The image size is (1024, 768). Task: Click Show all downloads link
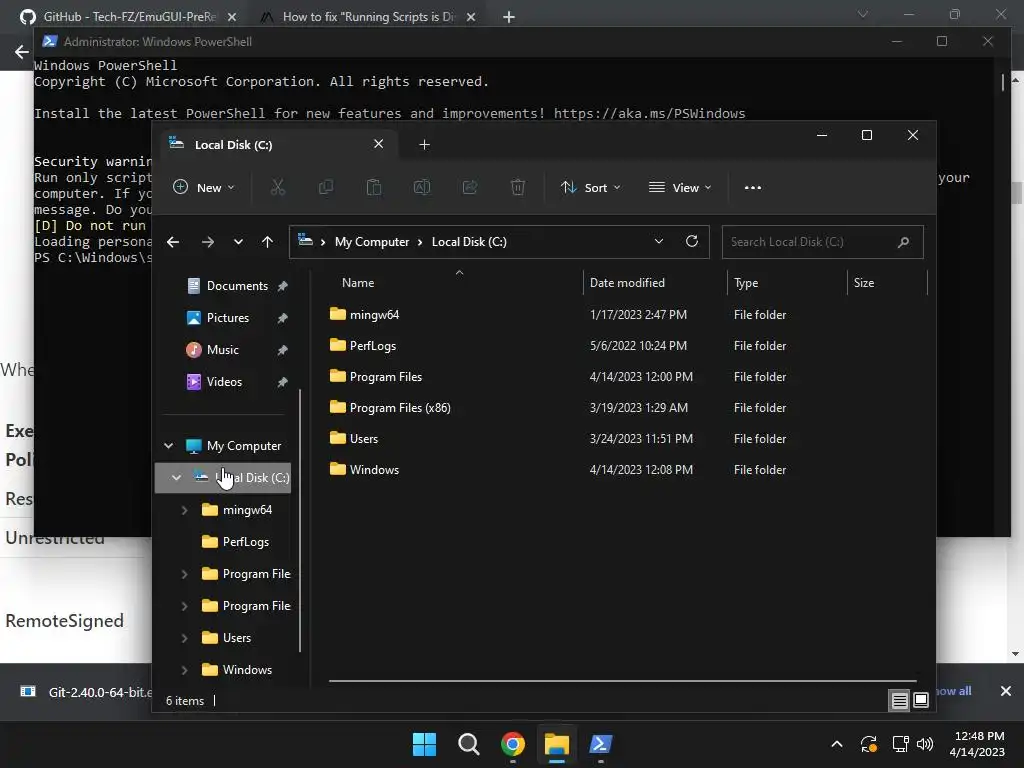(x=954, y=691)
